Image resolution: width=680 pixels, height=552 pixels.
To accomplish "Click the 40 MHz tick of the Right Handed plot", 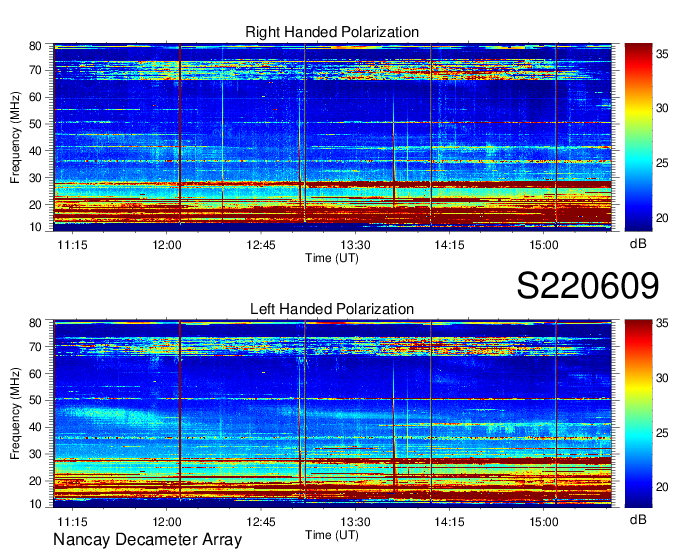I will coord(35,151).
